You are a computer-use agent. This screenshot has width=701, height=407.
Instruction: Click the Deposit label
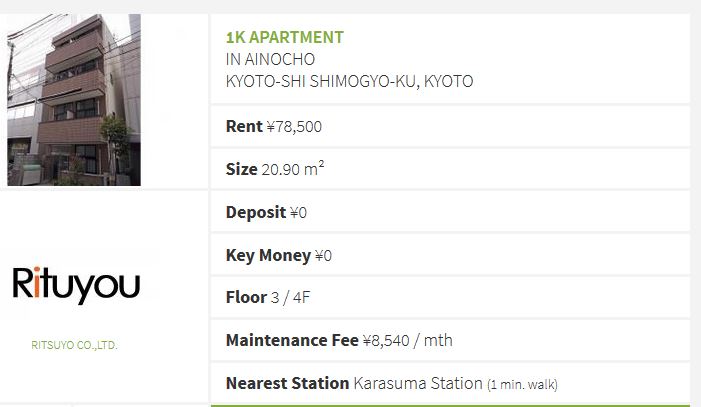(256, 212)
